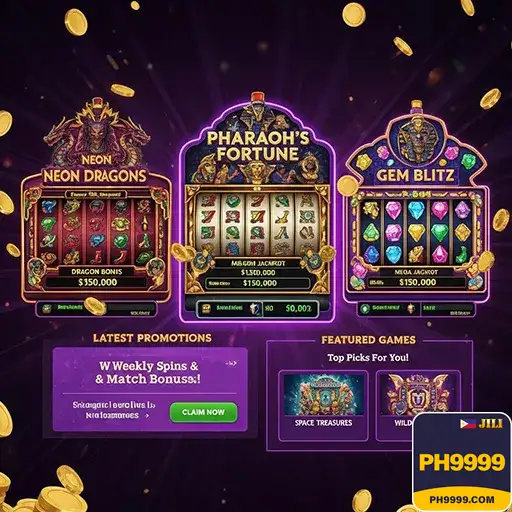
Task: Click the green gem icon below Gem Blitz
Action: pos(365,309)
